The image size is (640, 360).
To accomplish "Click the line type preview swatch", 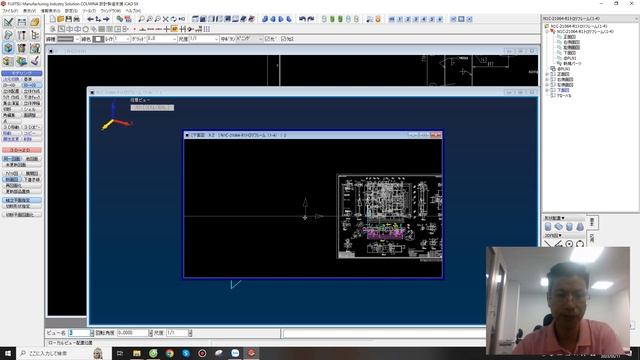I will (65, 39).
